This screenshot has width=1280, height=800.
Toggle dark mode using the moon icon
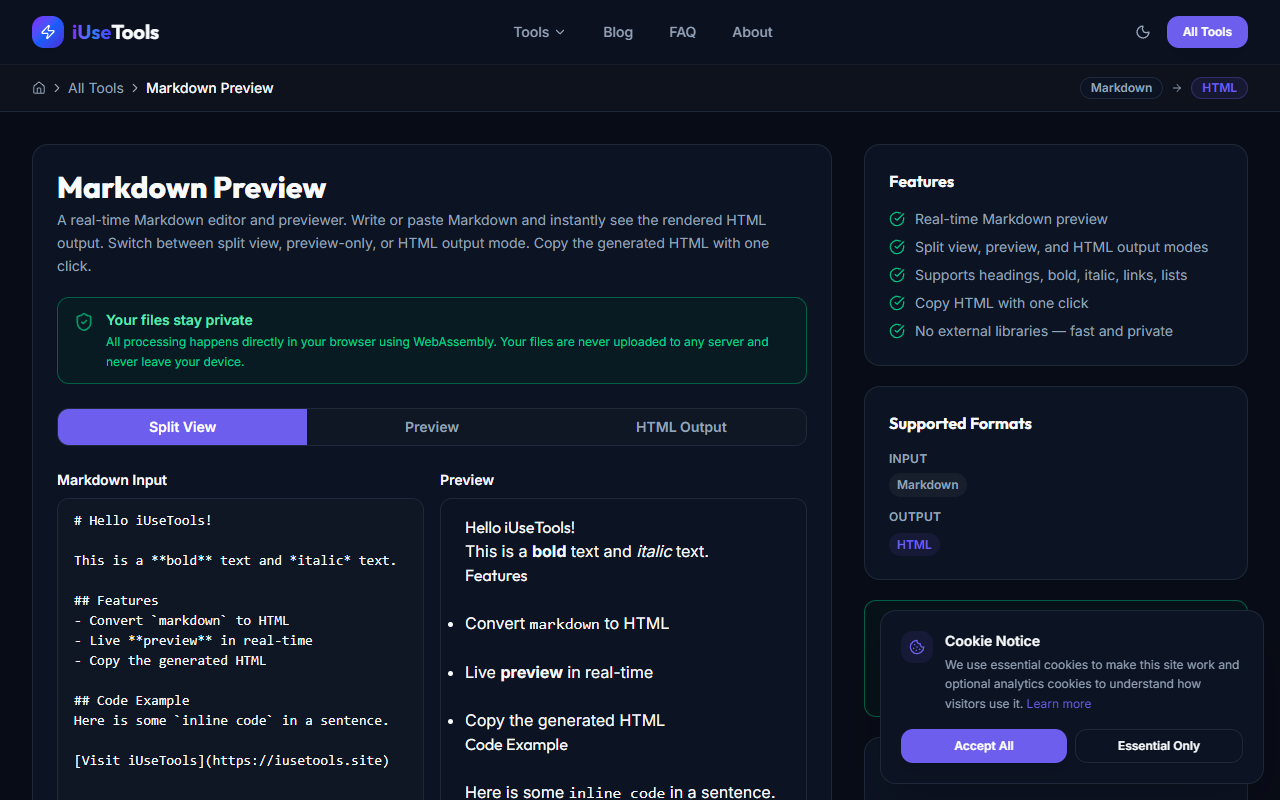coord(1142,32)
